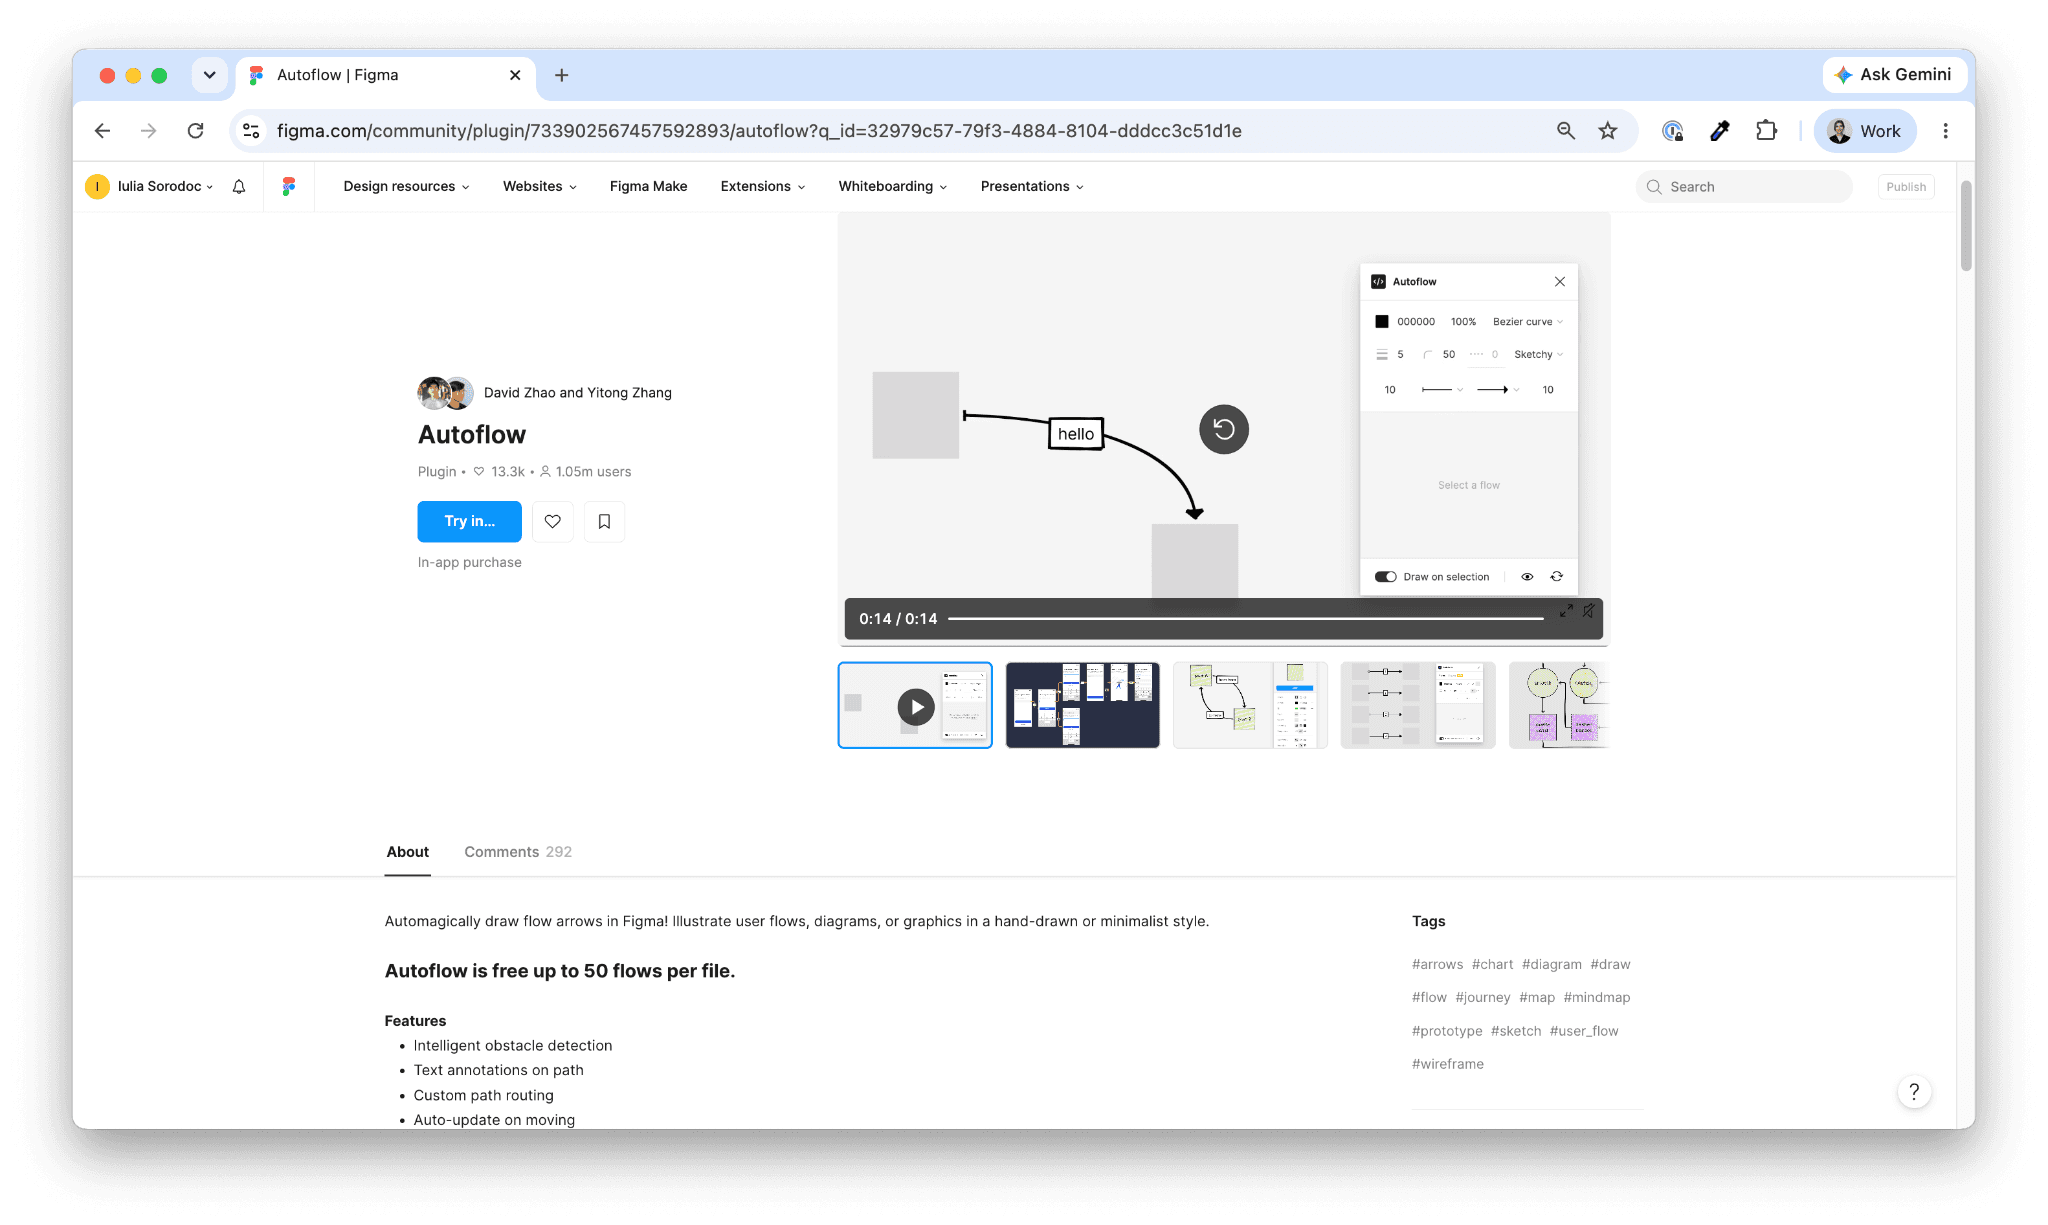This screenshot has height=1225, width=2048.
Task: Open the #user_flow tag
Action: coord(1584,1031)
